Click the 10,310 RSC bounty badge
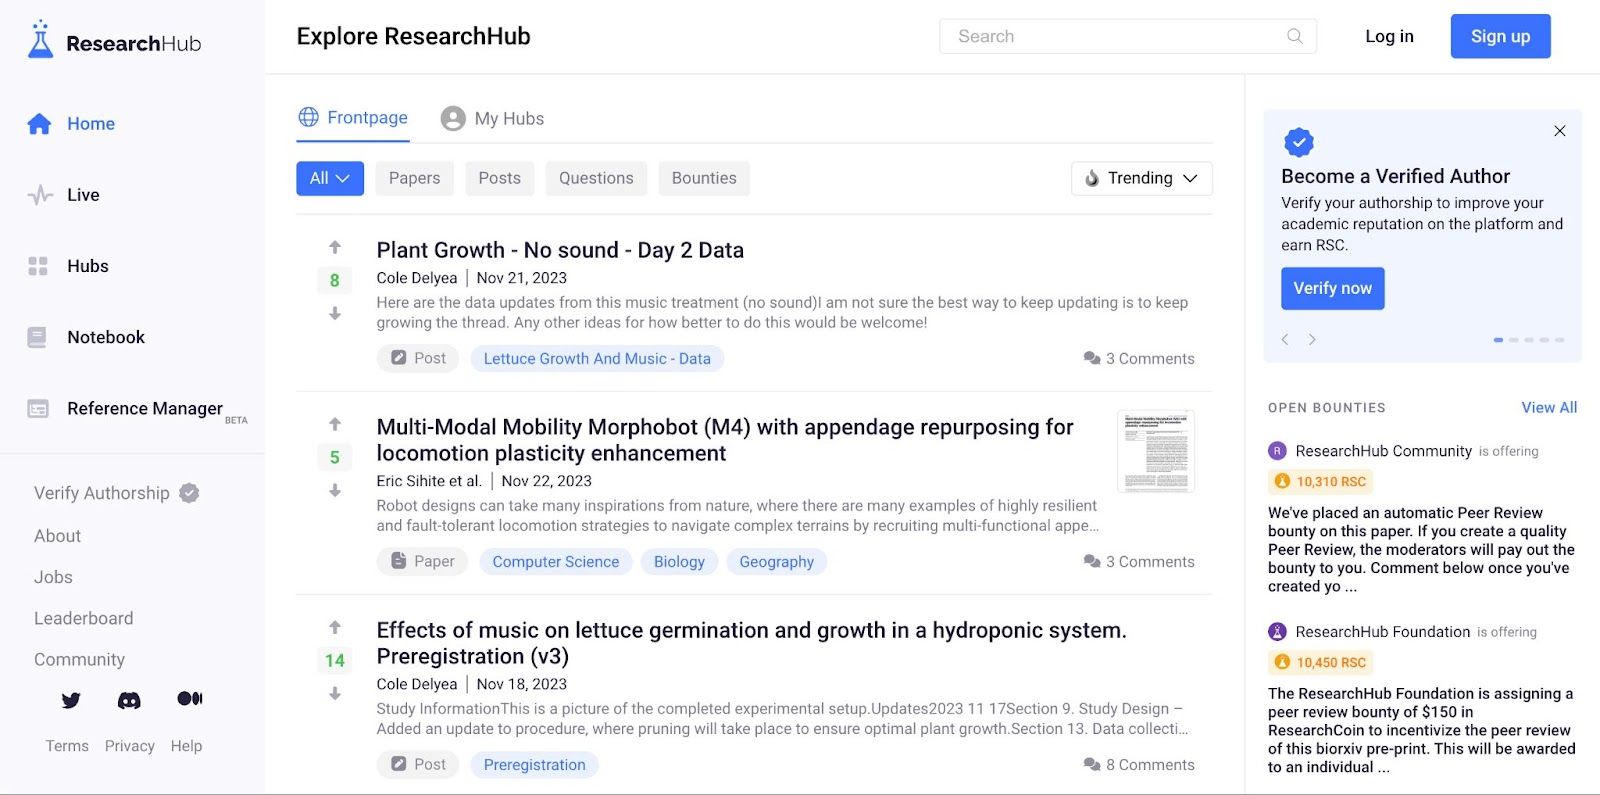The width and height of the screenshot is (1600, 795). 1320,482
